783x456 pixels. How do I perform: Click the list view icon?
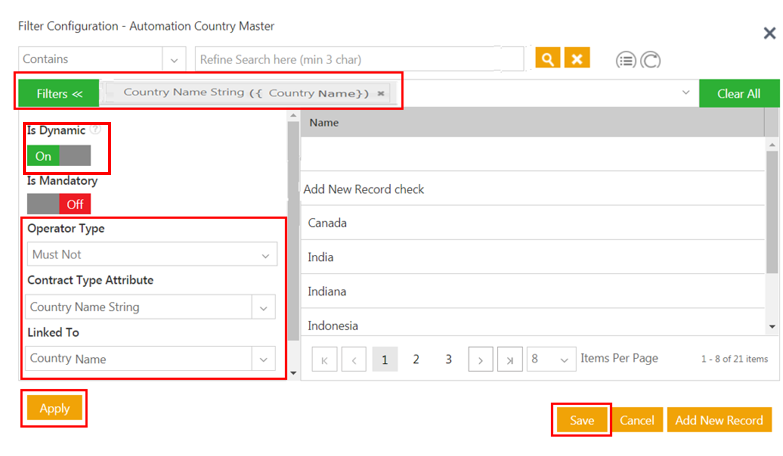click(x=626, y=60)
